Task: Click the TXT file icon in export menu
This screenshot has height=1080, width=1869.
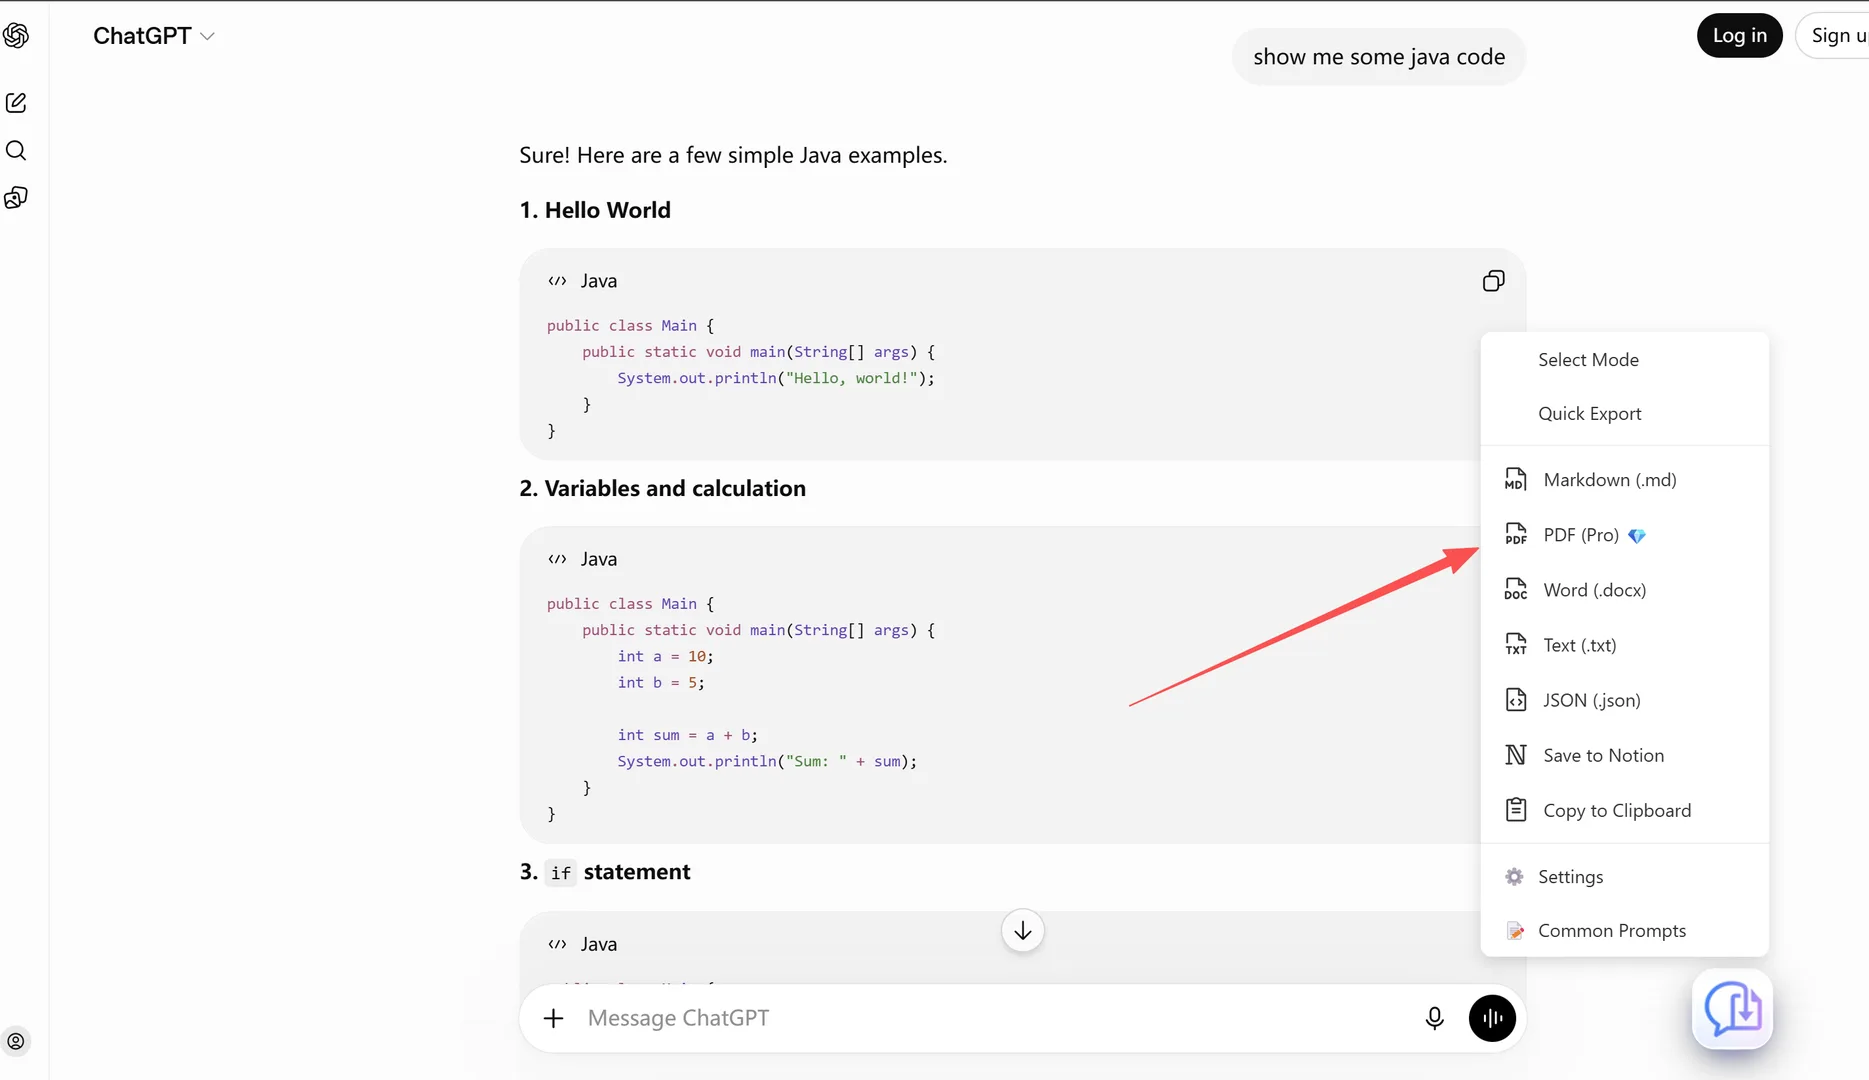Action: pyautogui.click(x=1515, y=645)
